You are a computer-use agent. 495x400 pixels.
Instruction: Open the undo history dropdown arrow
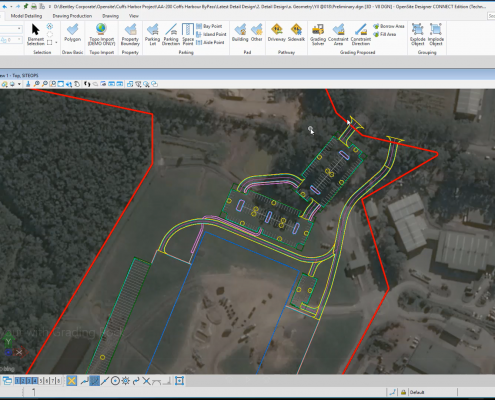pos(11,6)
